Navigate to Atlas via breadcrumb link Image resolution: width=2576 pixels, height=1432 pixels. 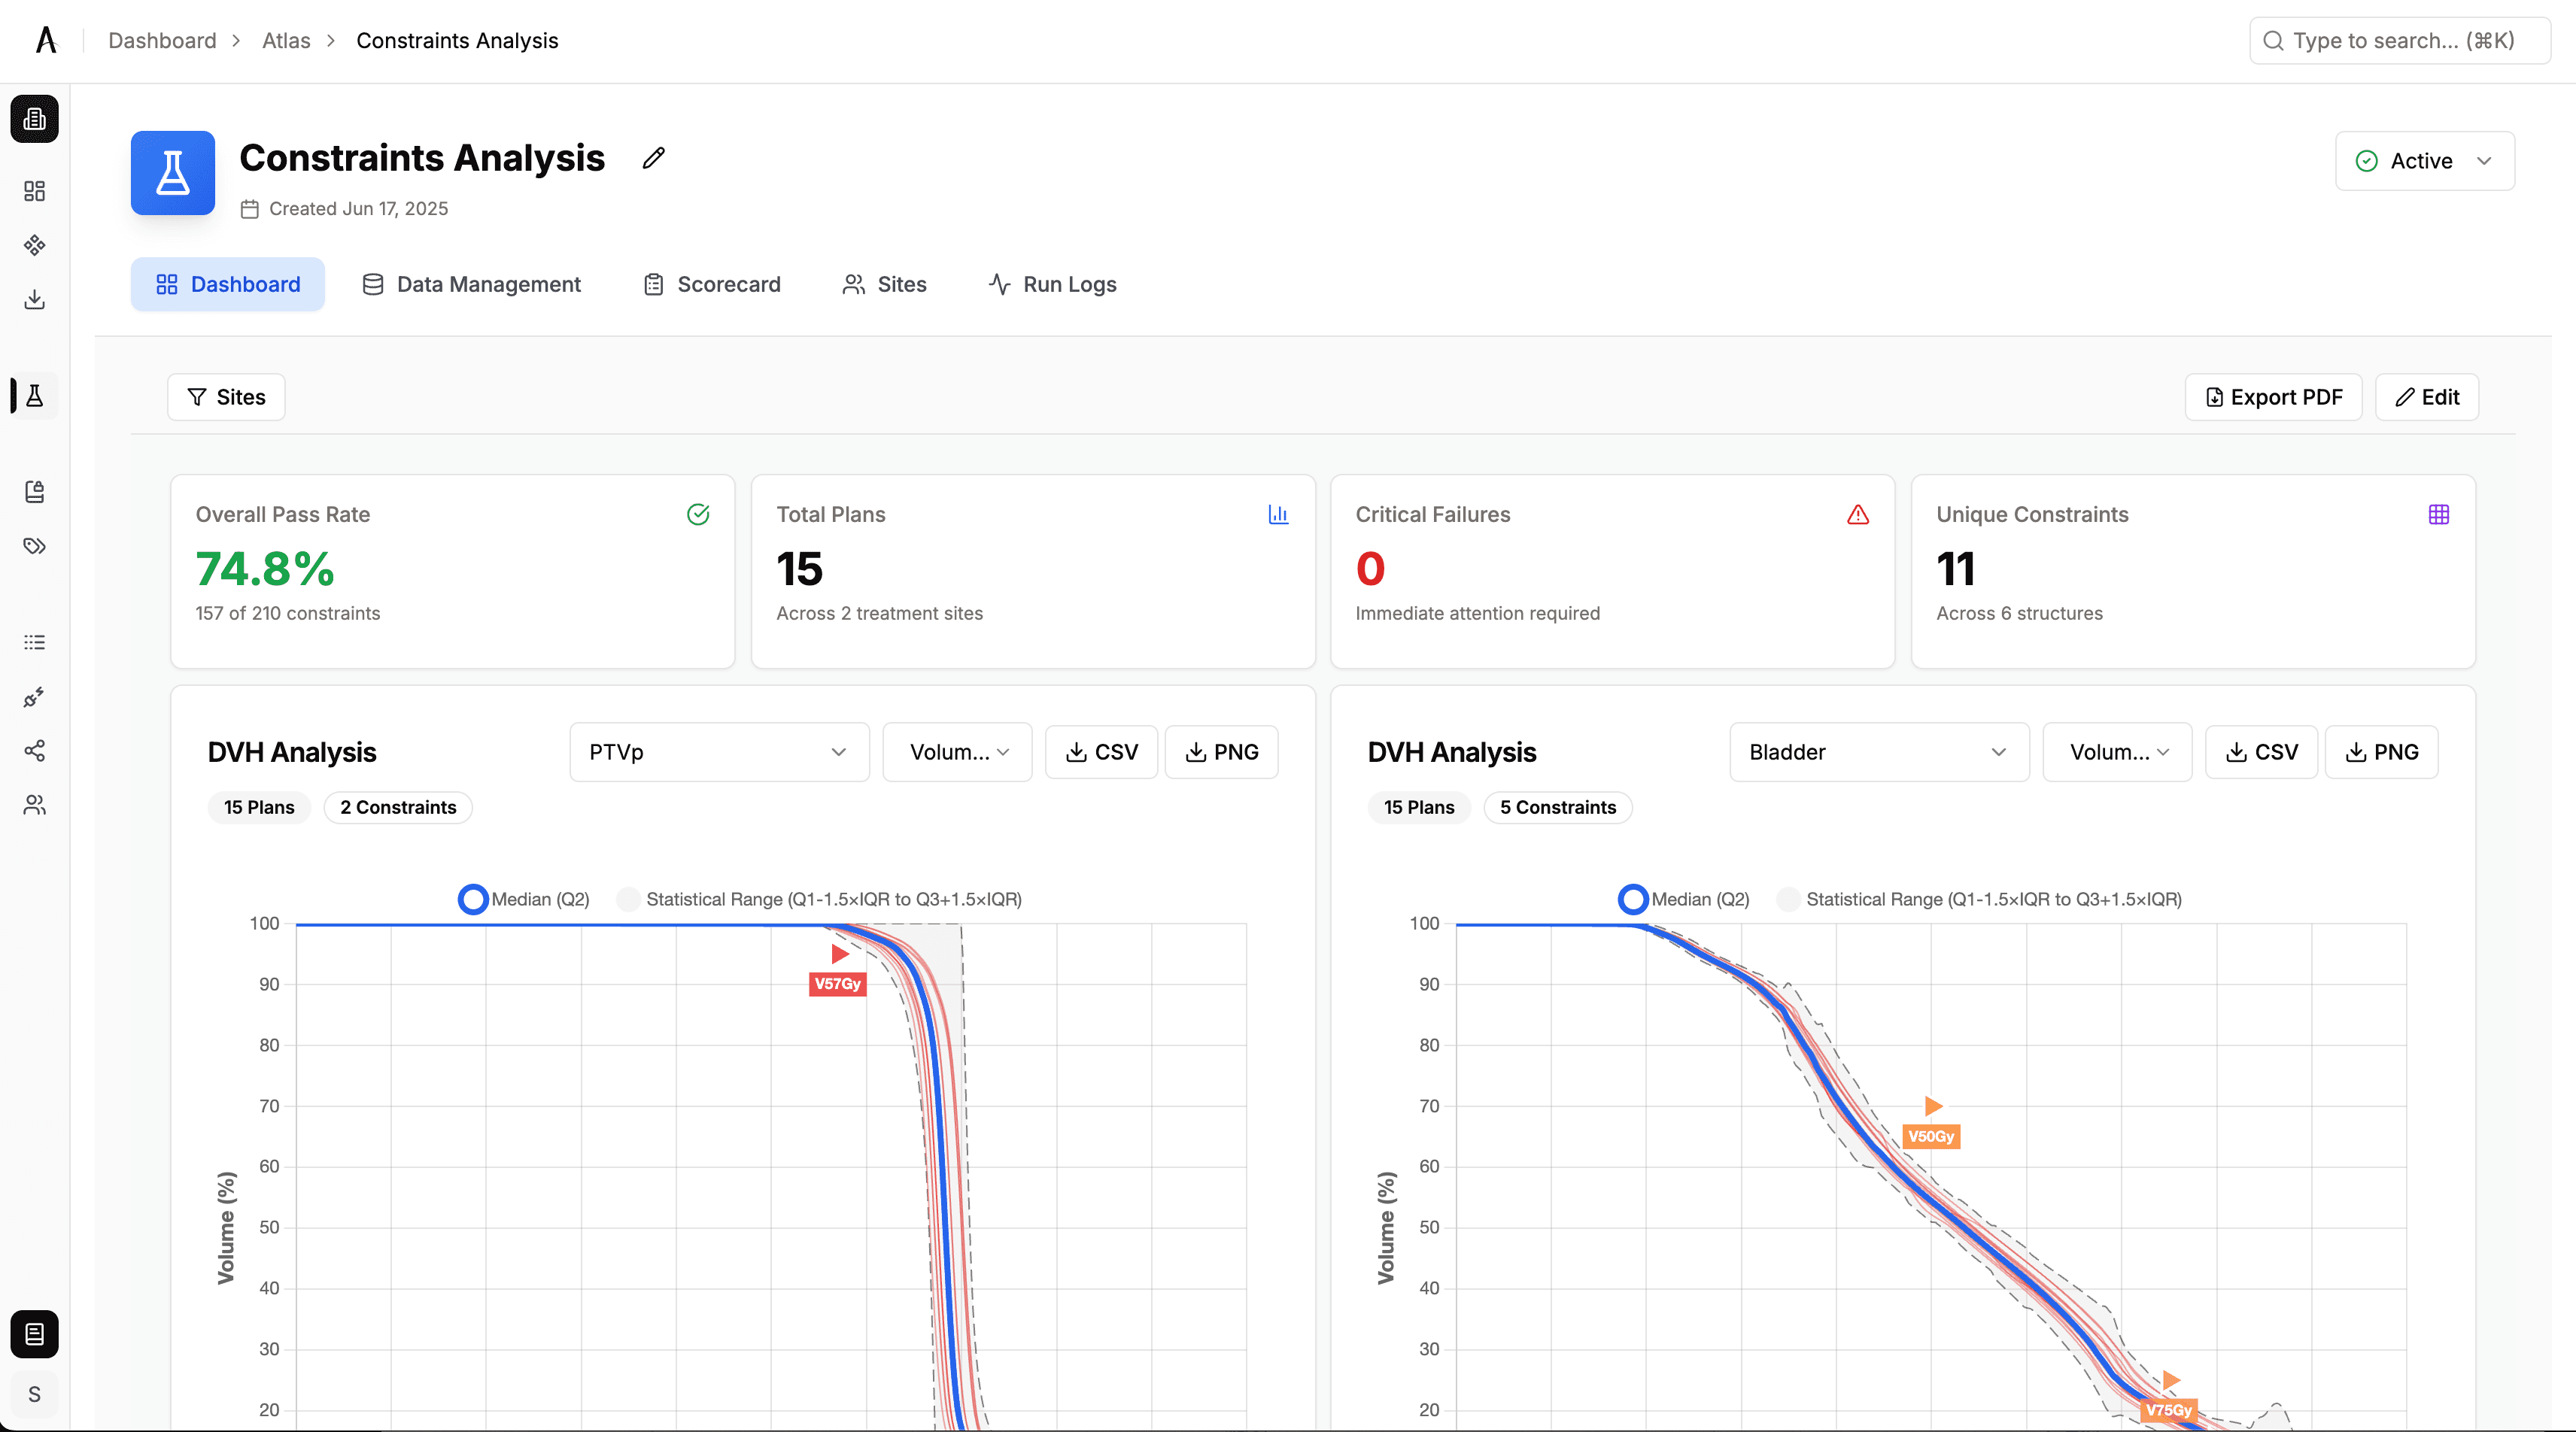[286, 40]
